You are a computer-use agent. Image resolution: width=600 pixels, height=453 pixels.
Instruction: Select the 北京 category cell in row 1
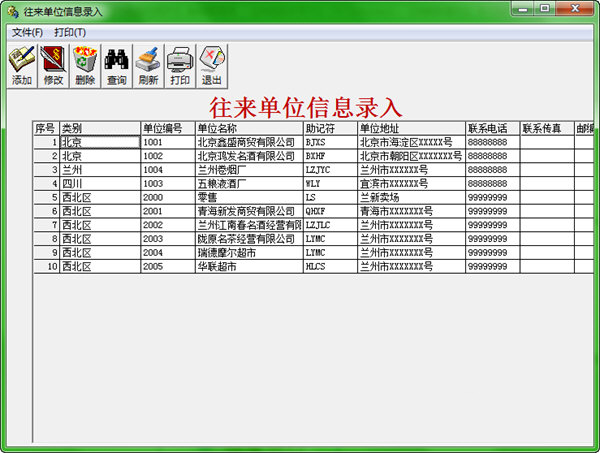pyautogui.click(x=100, y=142)
